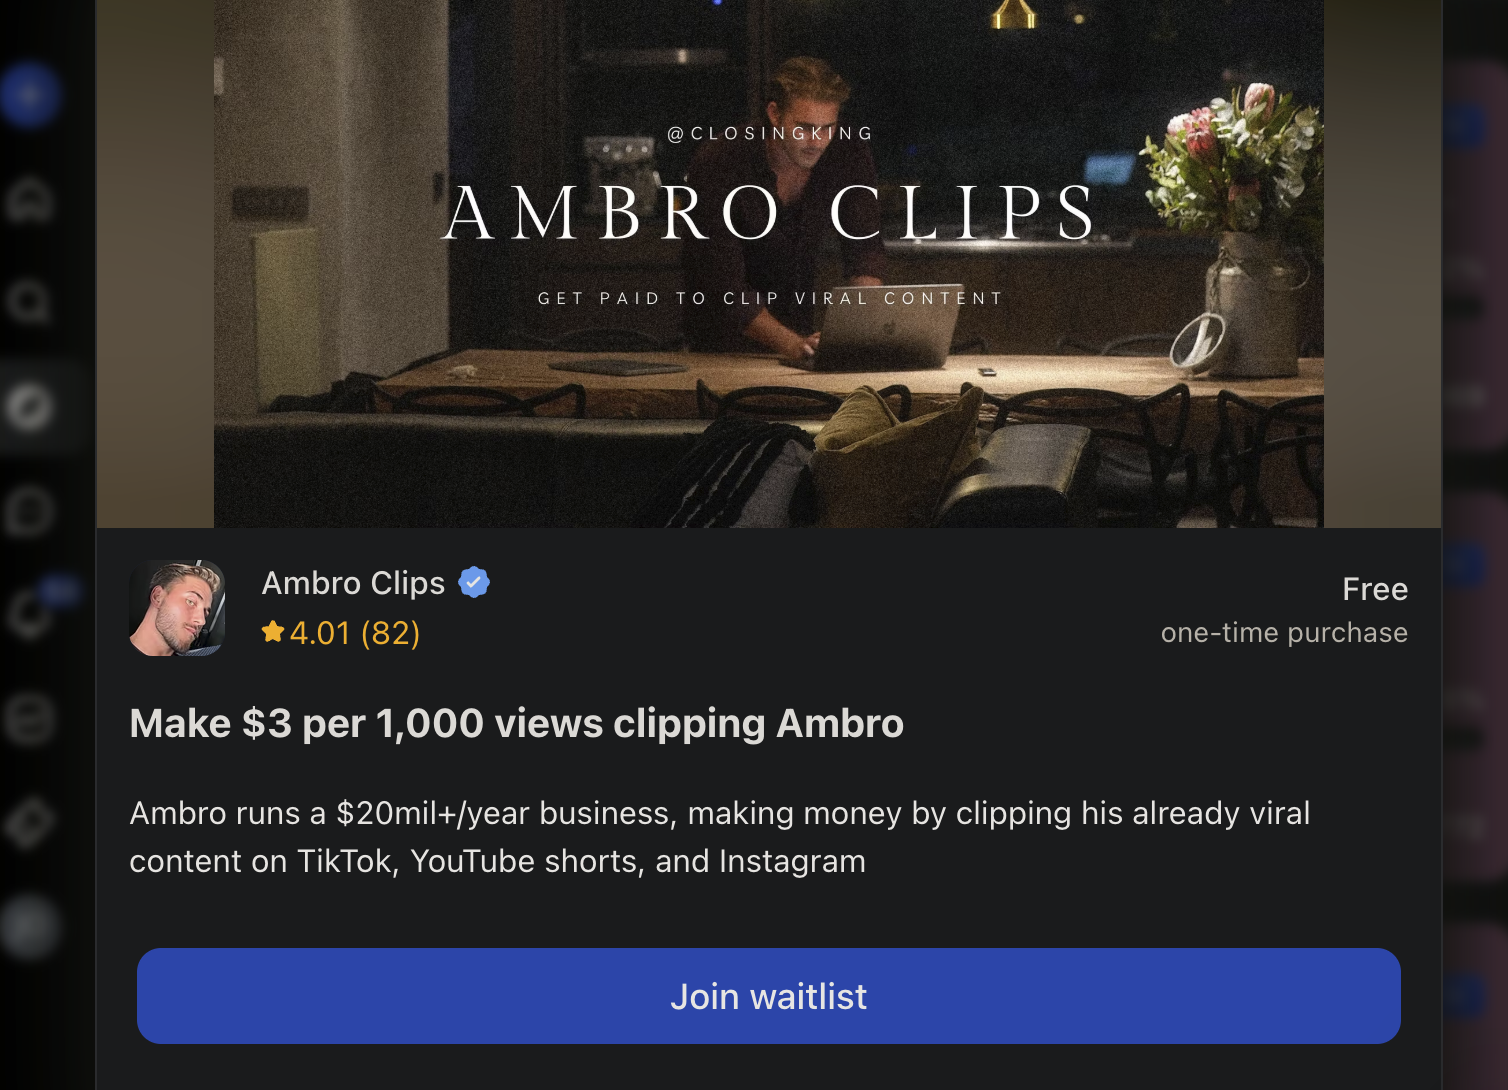The image size is (1508, 1090).
Task: Click the blue circular button atop the sidebar
Action: 29,95
